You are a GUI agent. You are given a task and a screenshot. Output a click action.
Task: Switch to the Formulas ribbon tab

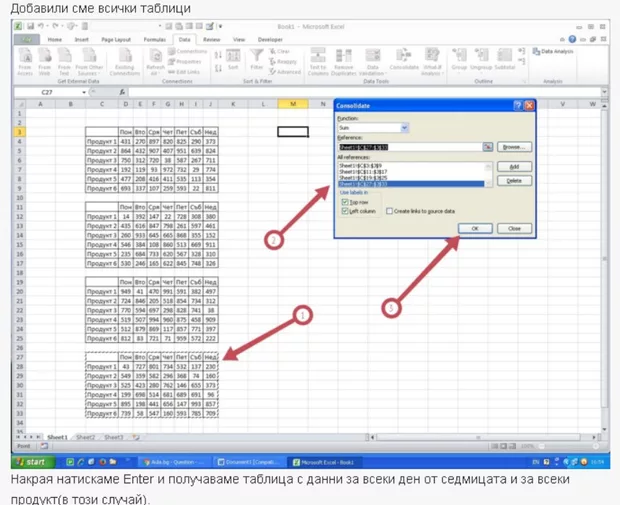pyautogui.click(x=154, y=39)
